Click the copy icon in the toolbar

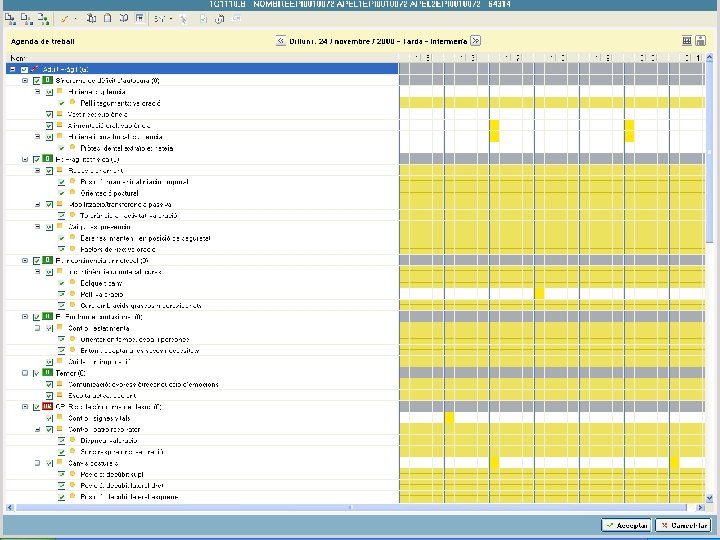click(x=91, y=18)
